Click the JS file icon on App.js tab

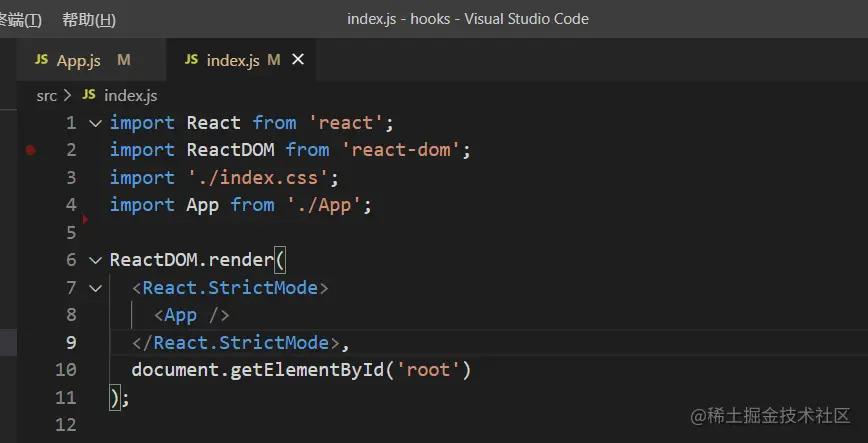[41, 60]
